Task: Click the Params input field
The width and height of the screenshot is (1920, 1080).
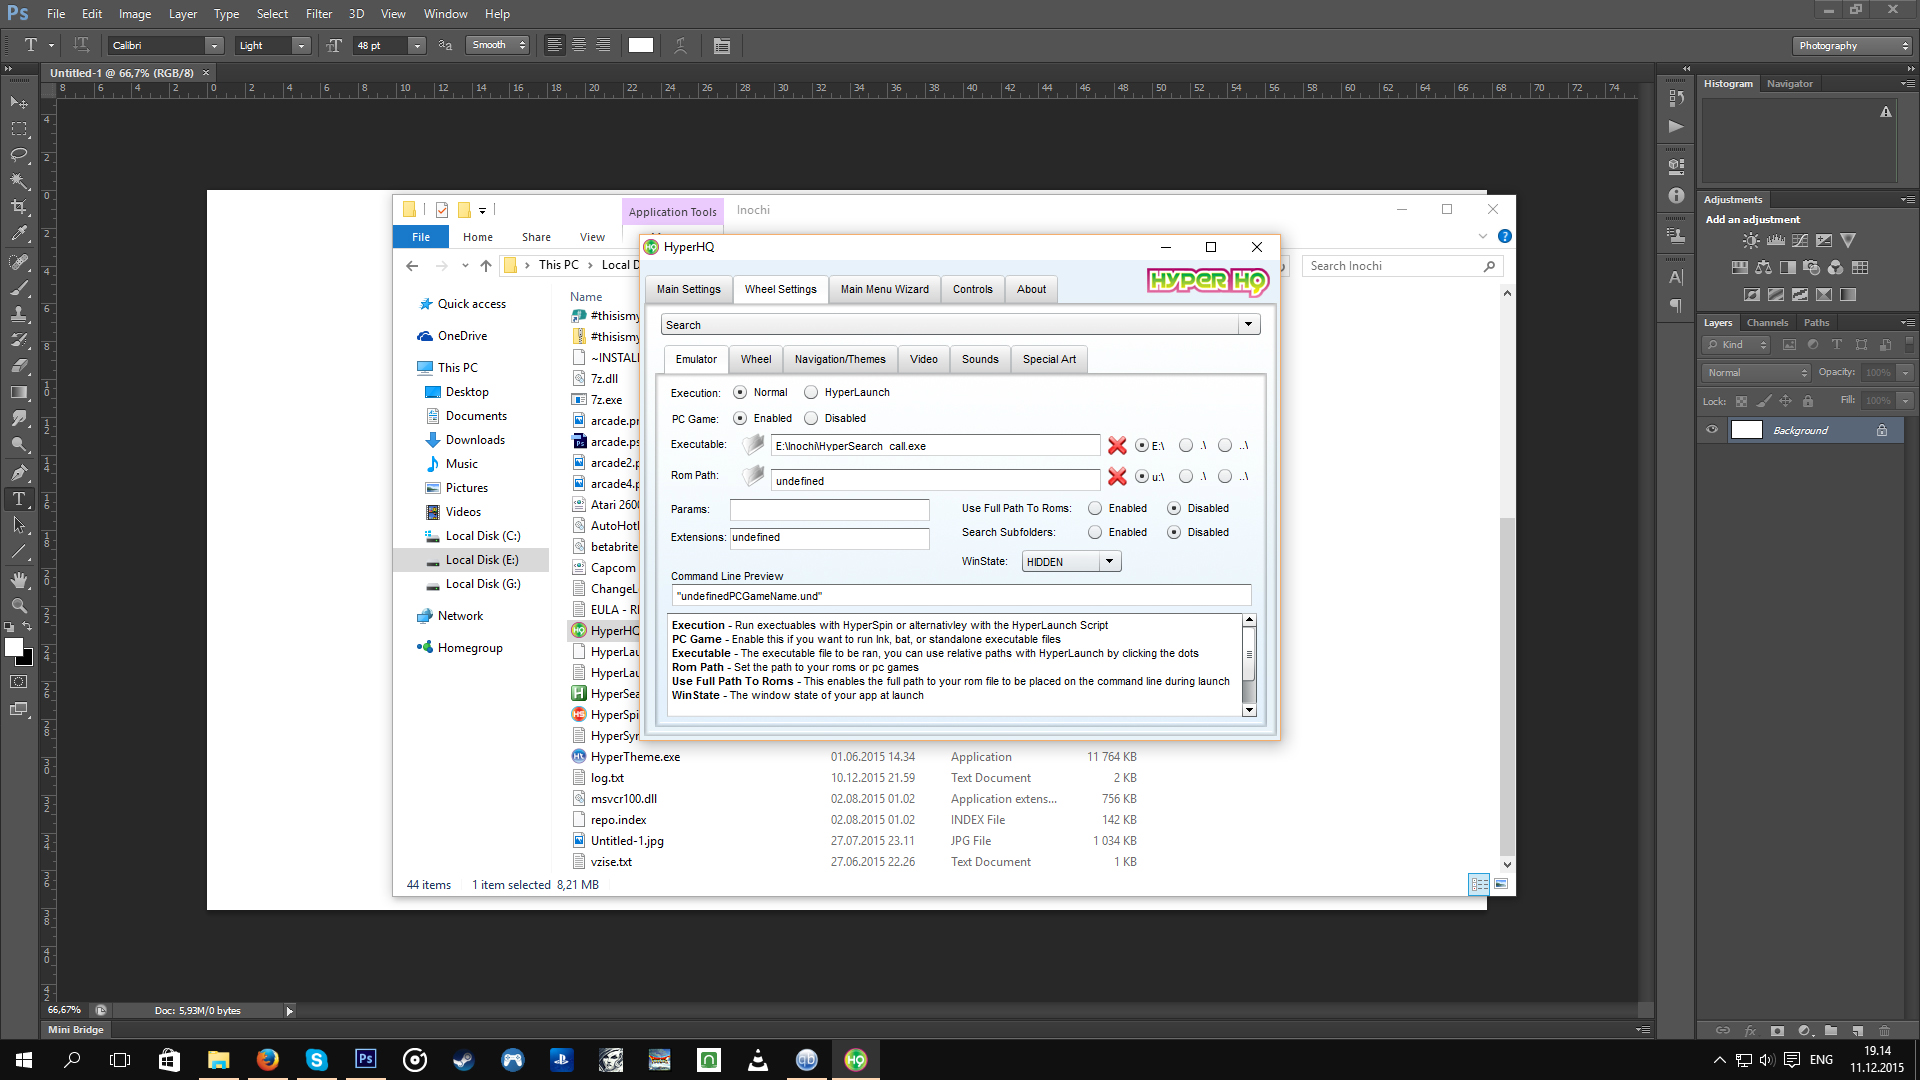Action: [830, 510]
